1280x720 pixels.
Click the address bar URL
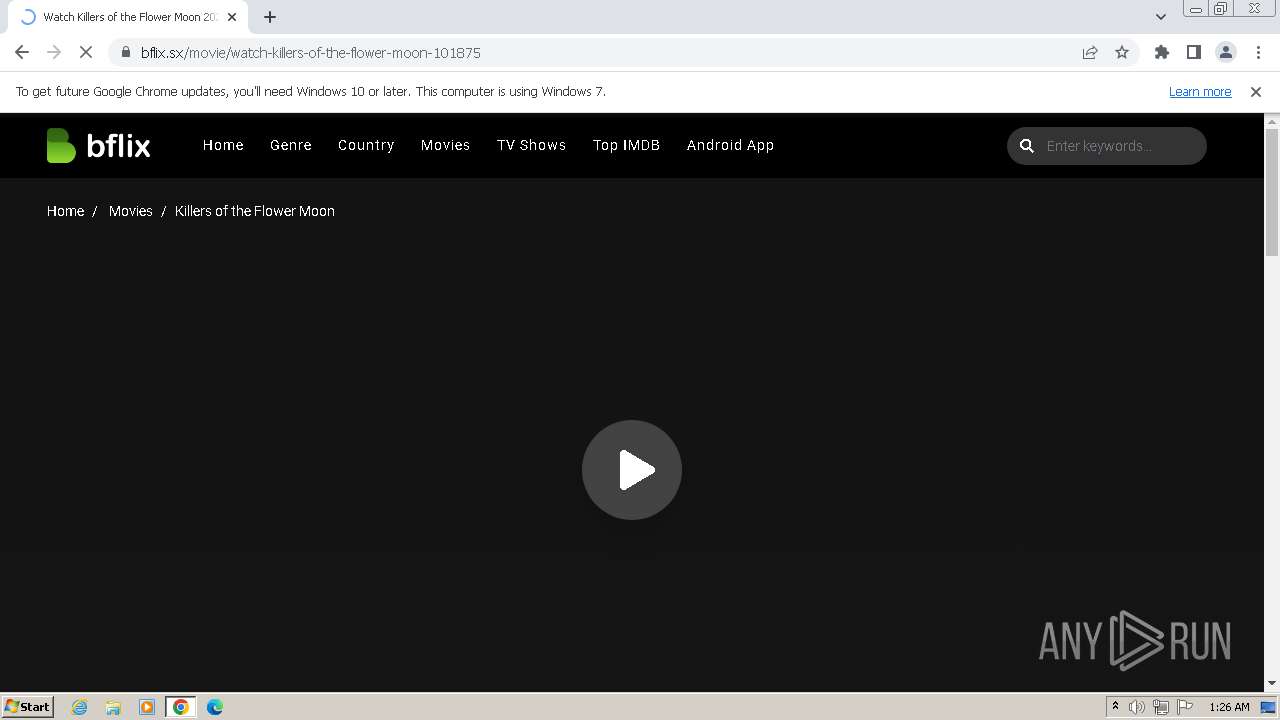coord(311,52)
